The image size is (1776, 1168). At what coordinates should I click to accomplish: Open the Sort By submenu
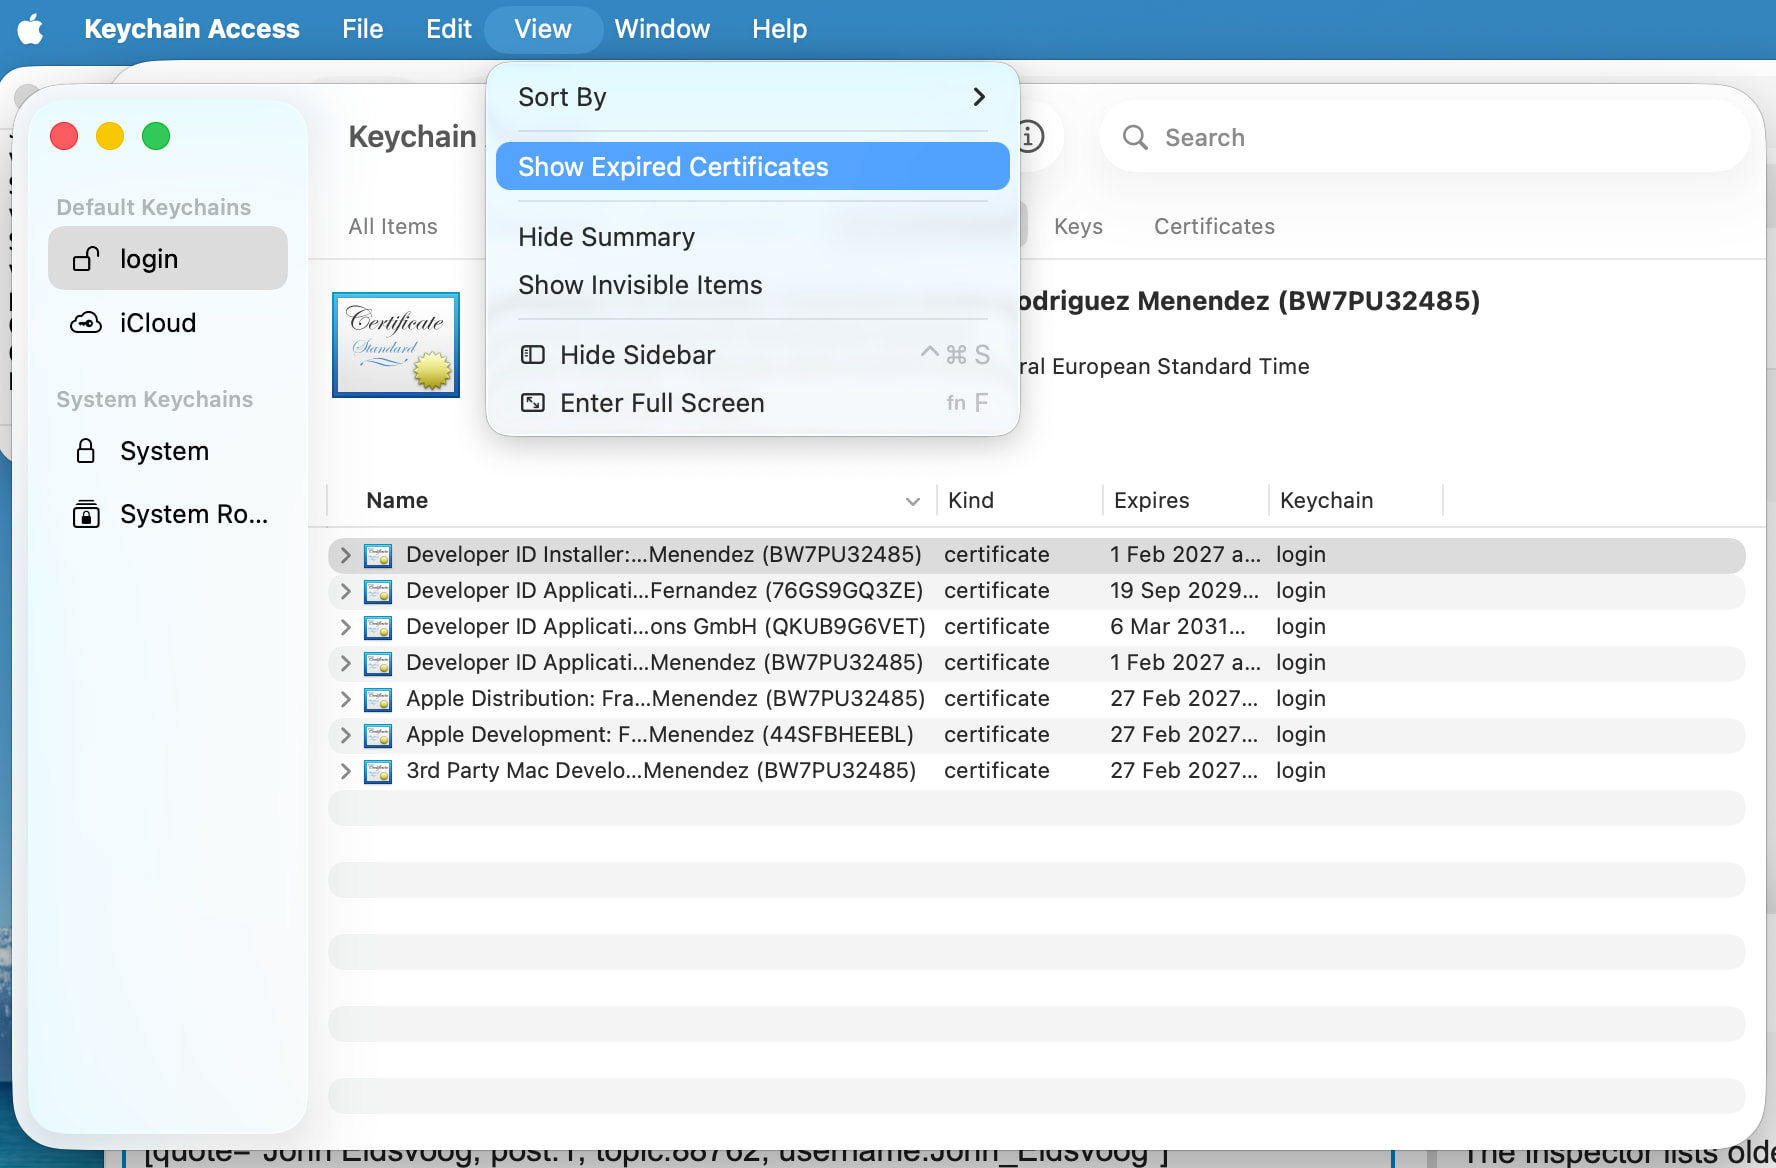[x=752, y=97]
